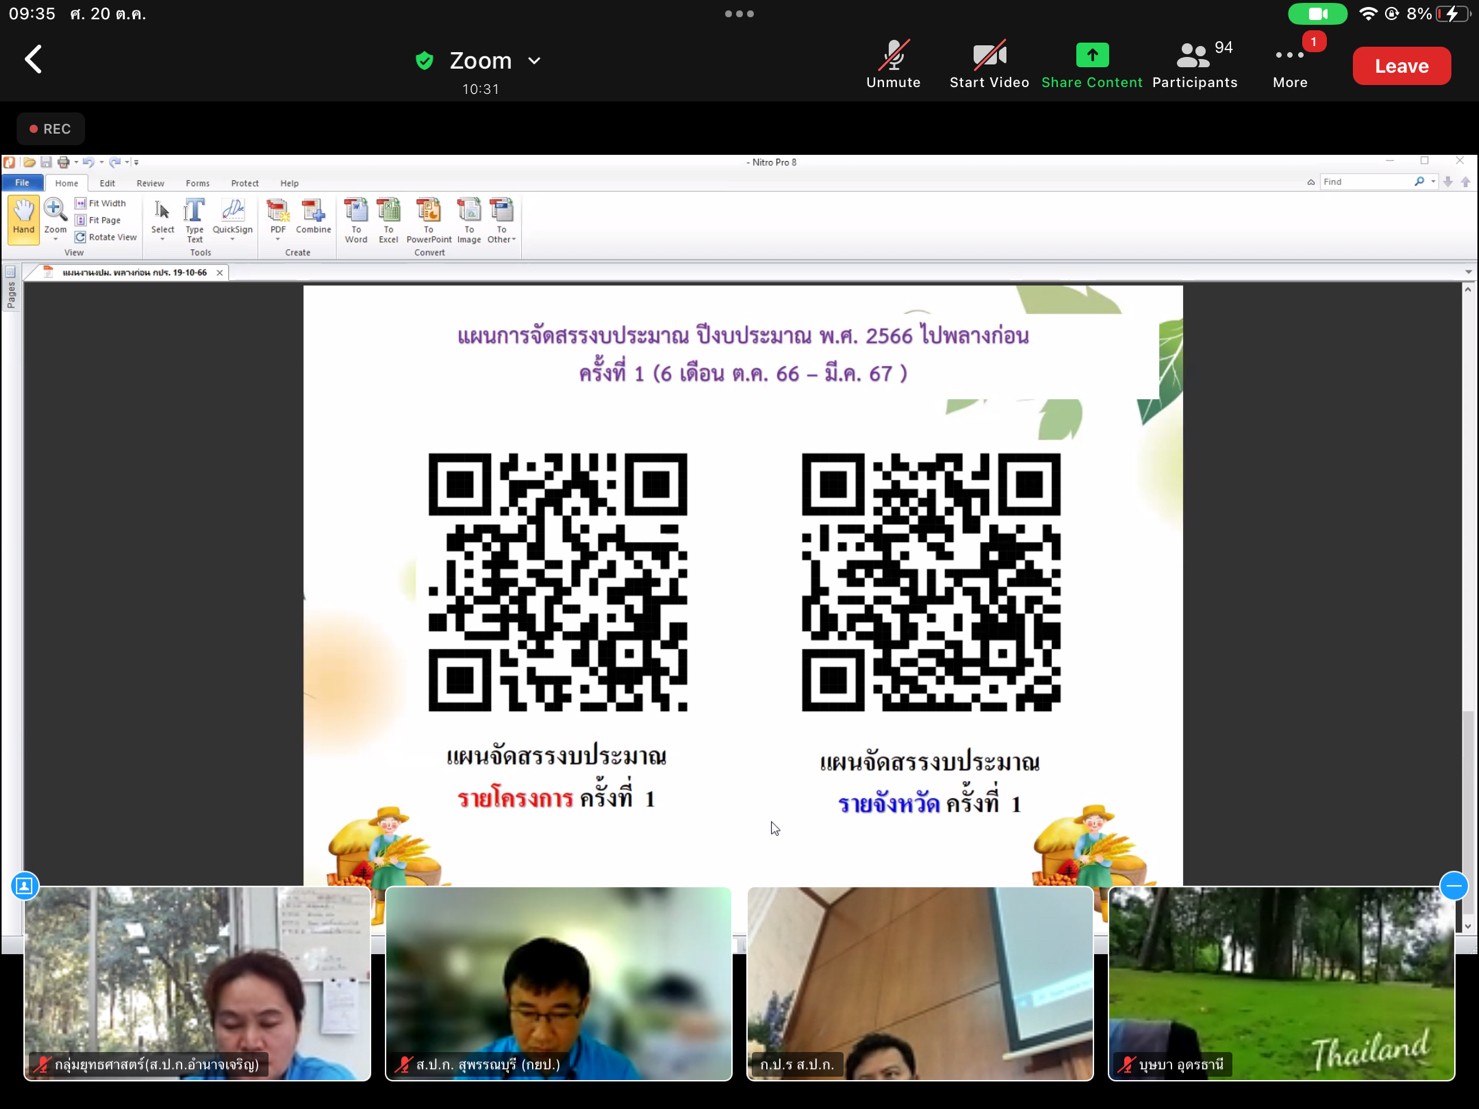Open the QuickSign dropdown arrow
This screenshot has height=1109, width=1479.
pyautogui.click(x=232, y=240)
